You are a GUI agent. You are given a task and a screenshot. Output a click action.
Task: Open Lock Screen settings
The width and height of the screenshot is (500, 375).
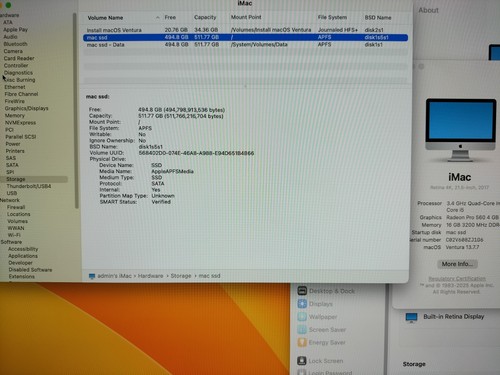pyautogui.click(x=320, y=361)
